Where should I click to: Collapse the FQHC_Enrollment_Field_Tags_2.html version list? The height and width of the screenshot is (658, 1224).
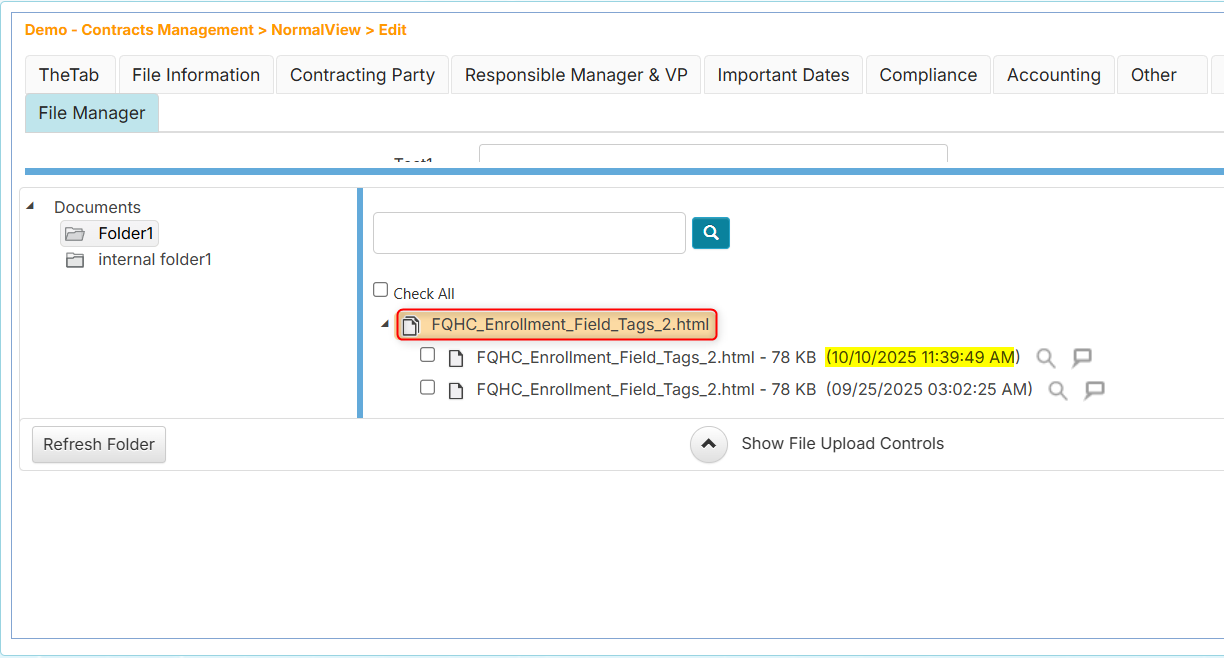tap(384, 324)
